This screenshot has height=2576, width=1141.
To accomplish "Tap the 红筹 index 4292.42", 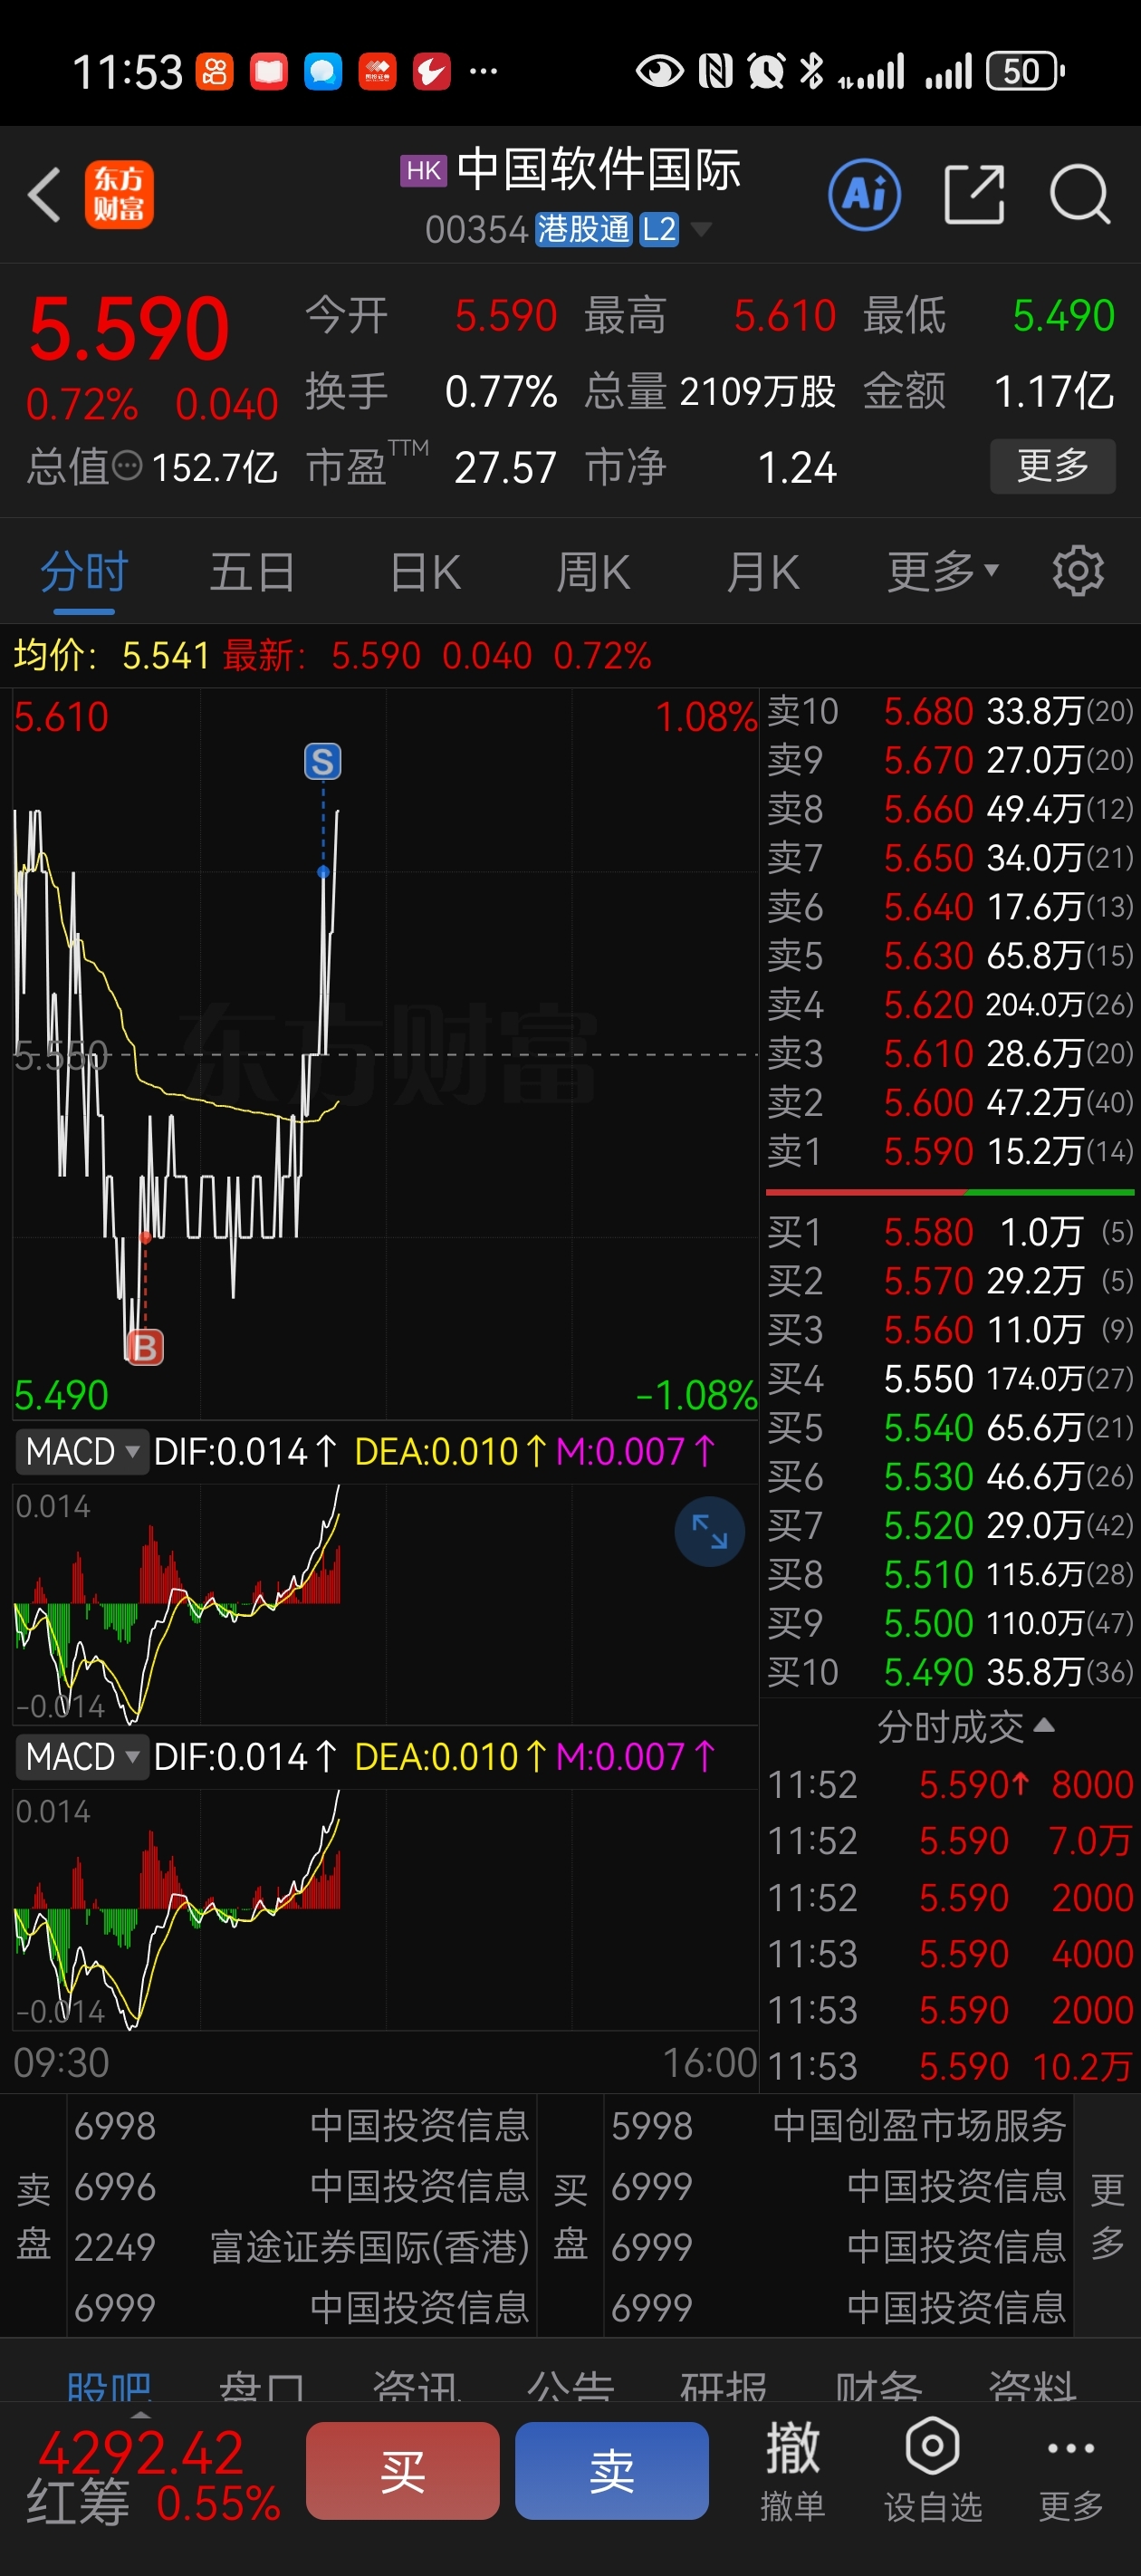I will 154,2476.
